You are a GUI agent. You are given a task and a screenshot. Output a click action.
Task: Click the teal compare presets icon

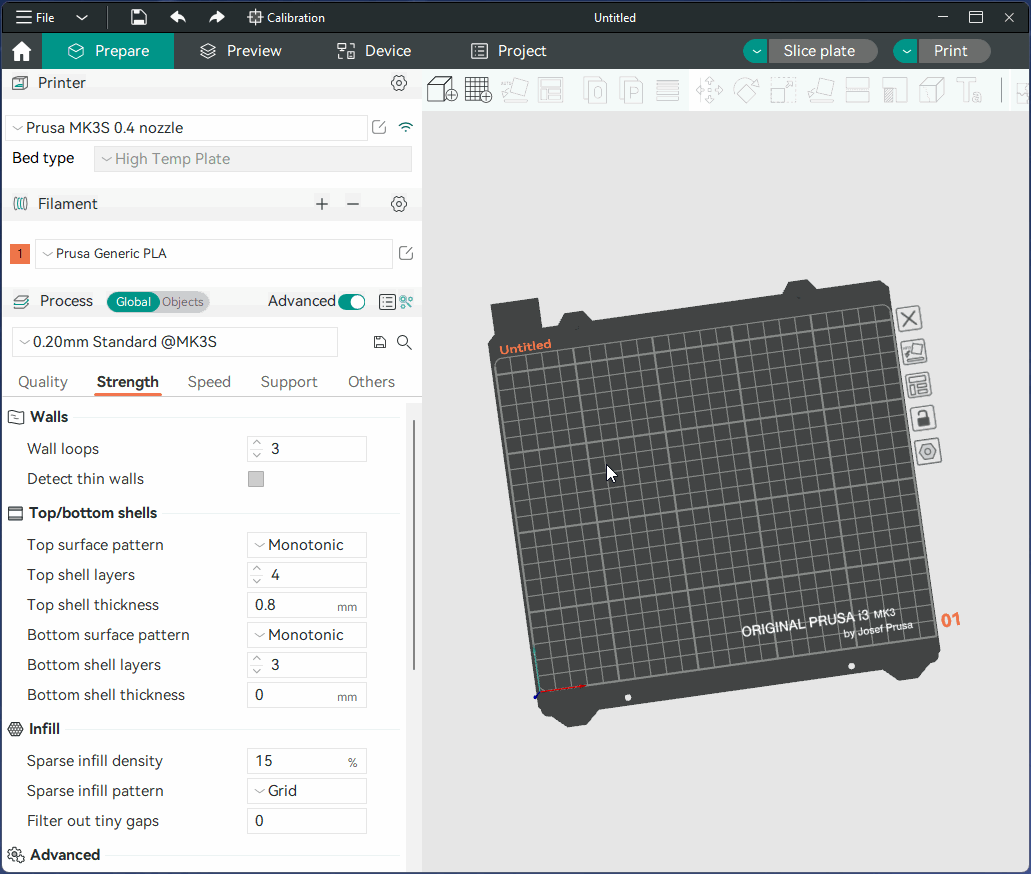point(406,302)
